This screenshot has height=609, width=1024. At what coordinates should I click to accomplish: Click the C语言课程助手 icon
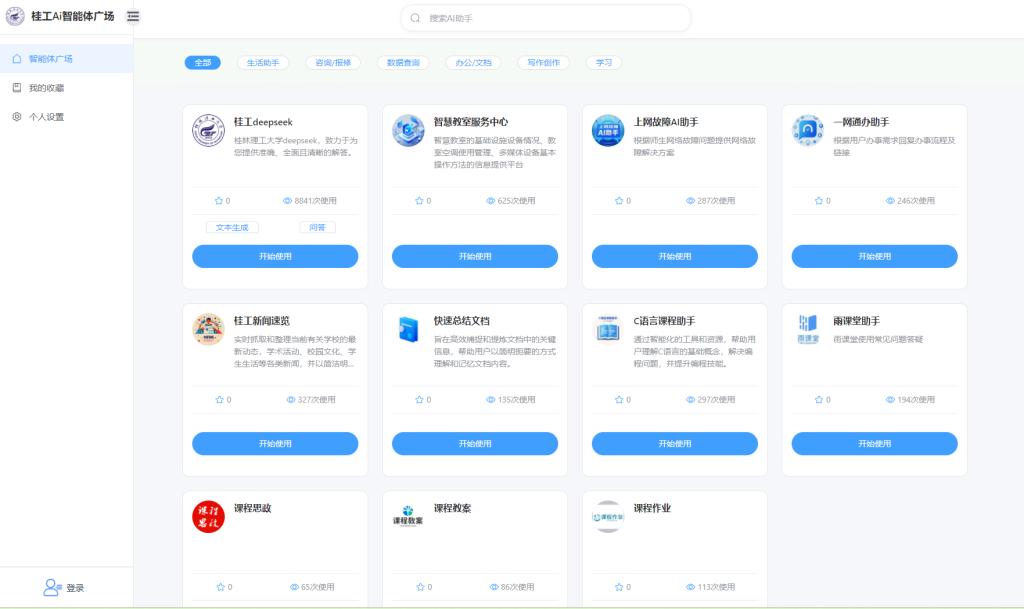[x=608, y=329]
